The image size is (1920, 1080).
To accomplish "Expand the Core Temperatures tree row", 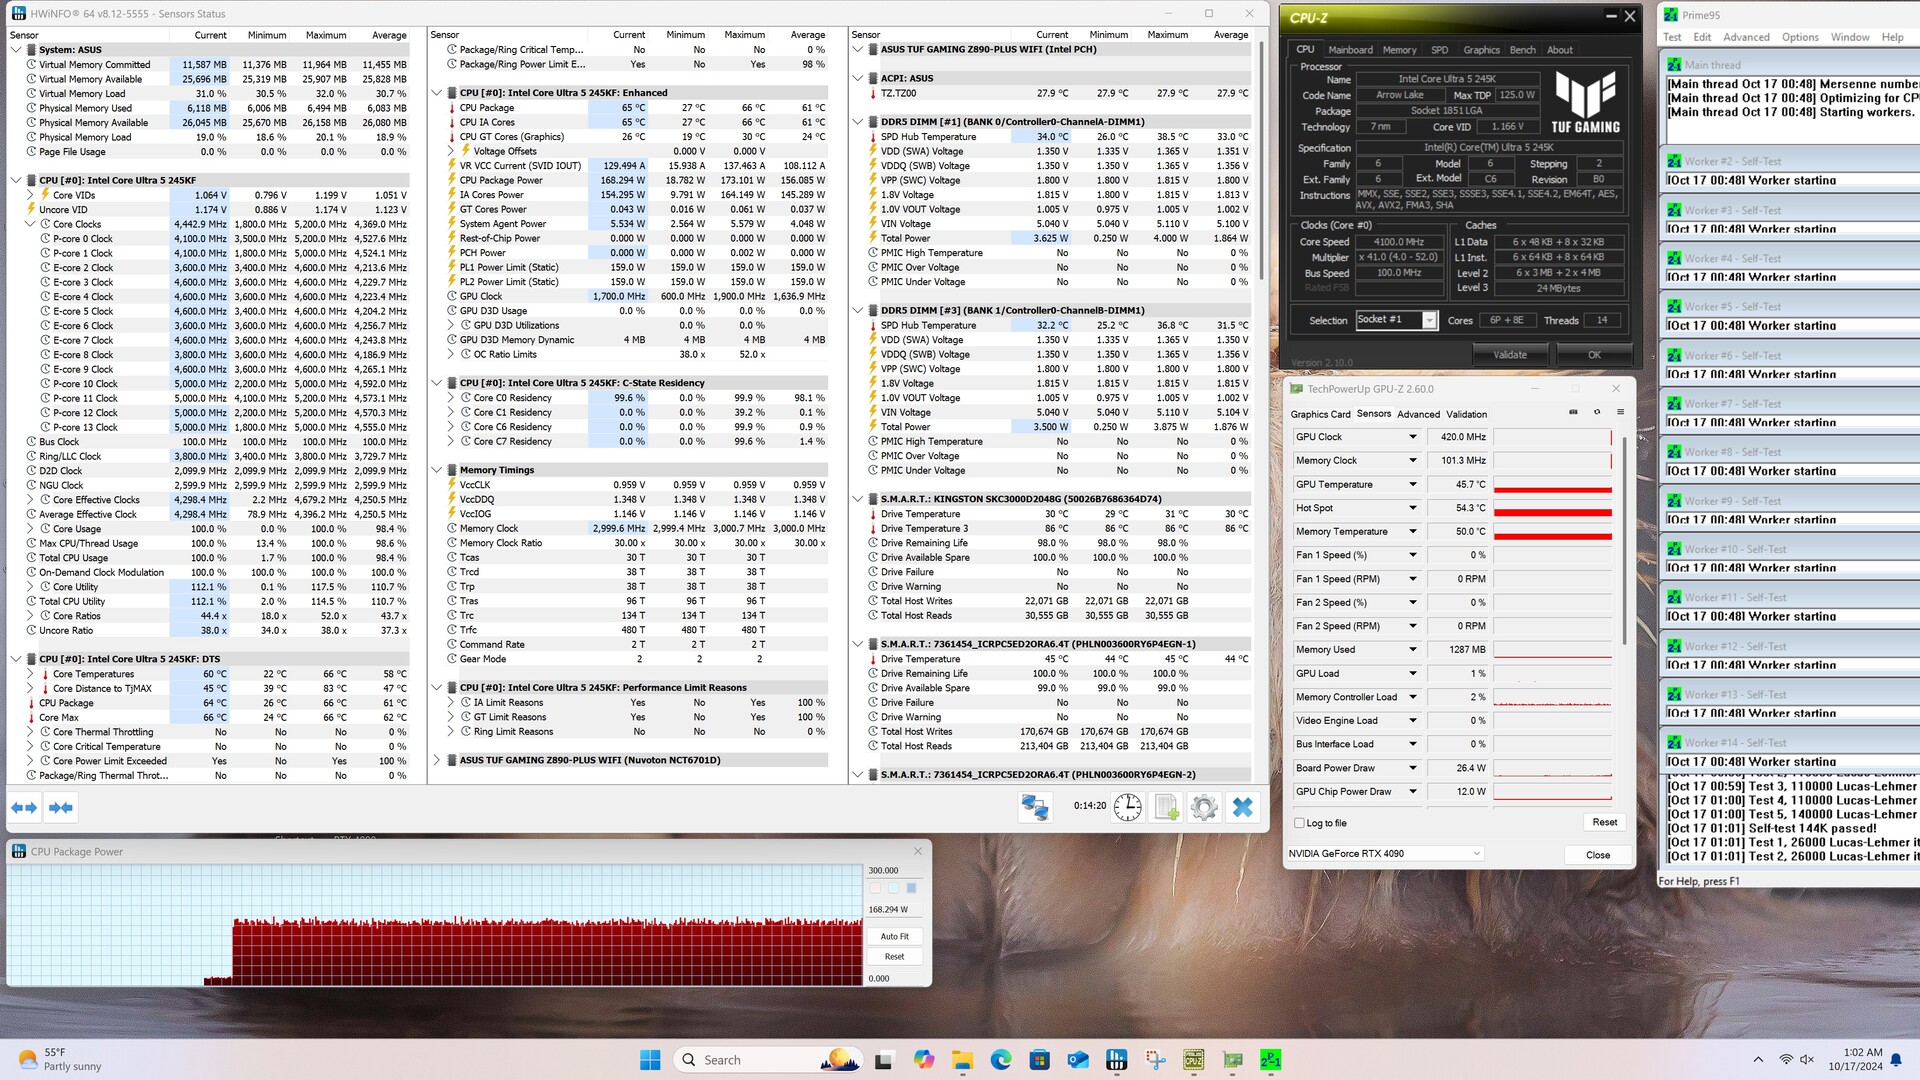I will pyautogui.click(x=30, y=674).
